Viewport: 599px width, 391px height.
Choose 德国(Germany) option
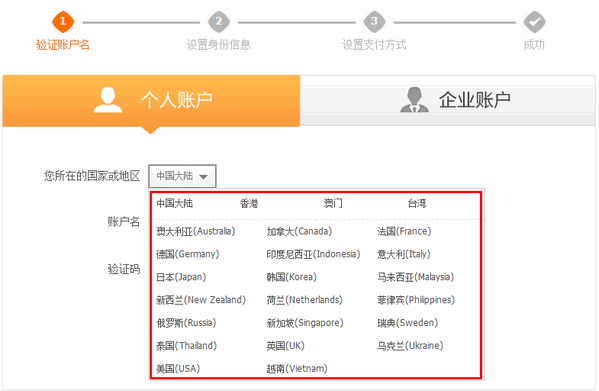tap(188, 254)
